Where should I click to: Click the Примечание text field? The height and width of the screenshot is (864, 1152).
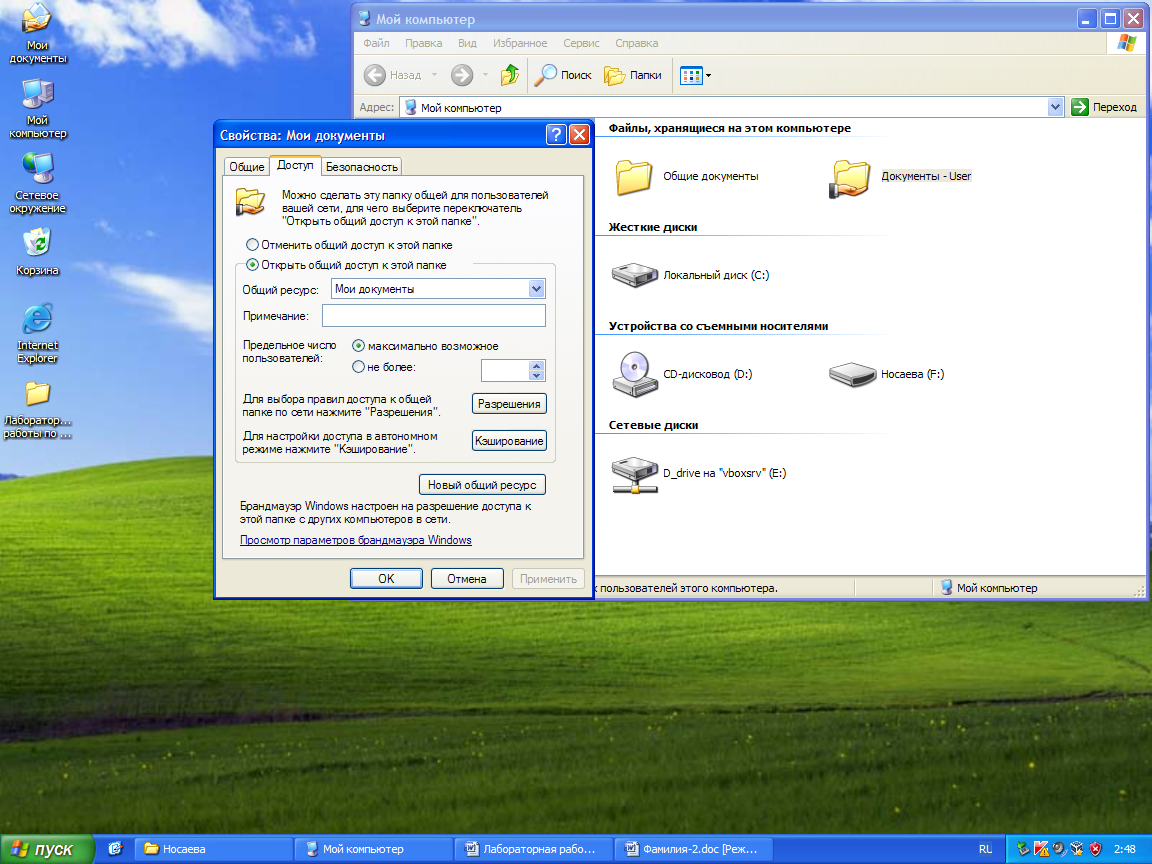pyautogui.click(x=433, y=315)
